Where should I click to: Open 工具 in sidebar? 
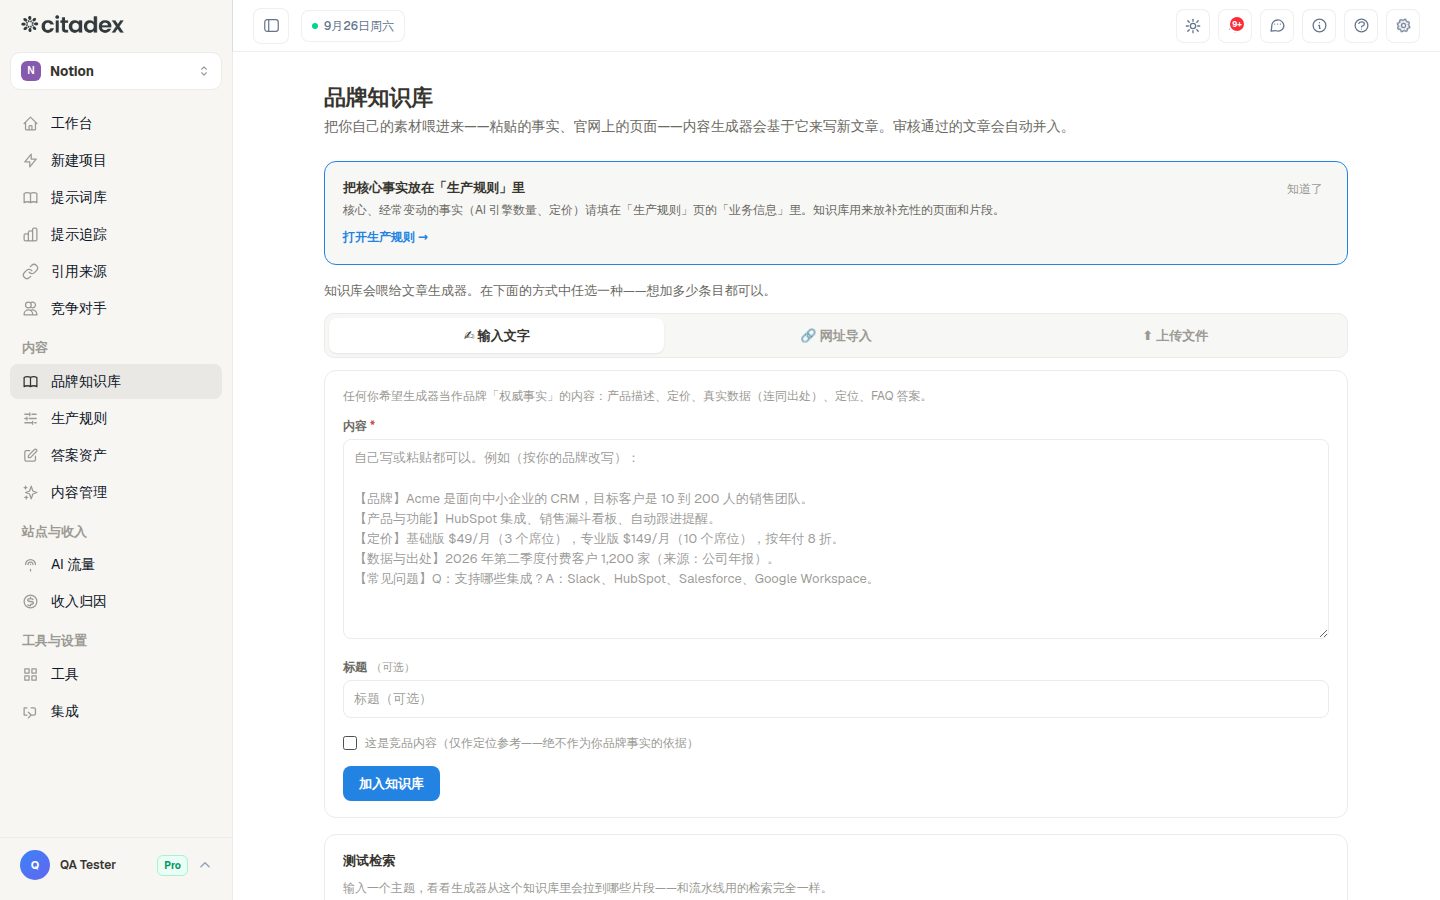tap(116, 674)
